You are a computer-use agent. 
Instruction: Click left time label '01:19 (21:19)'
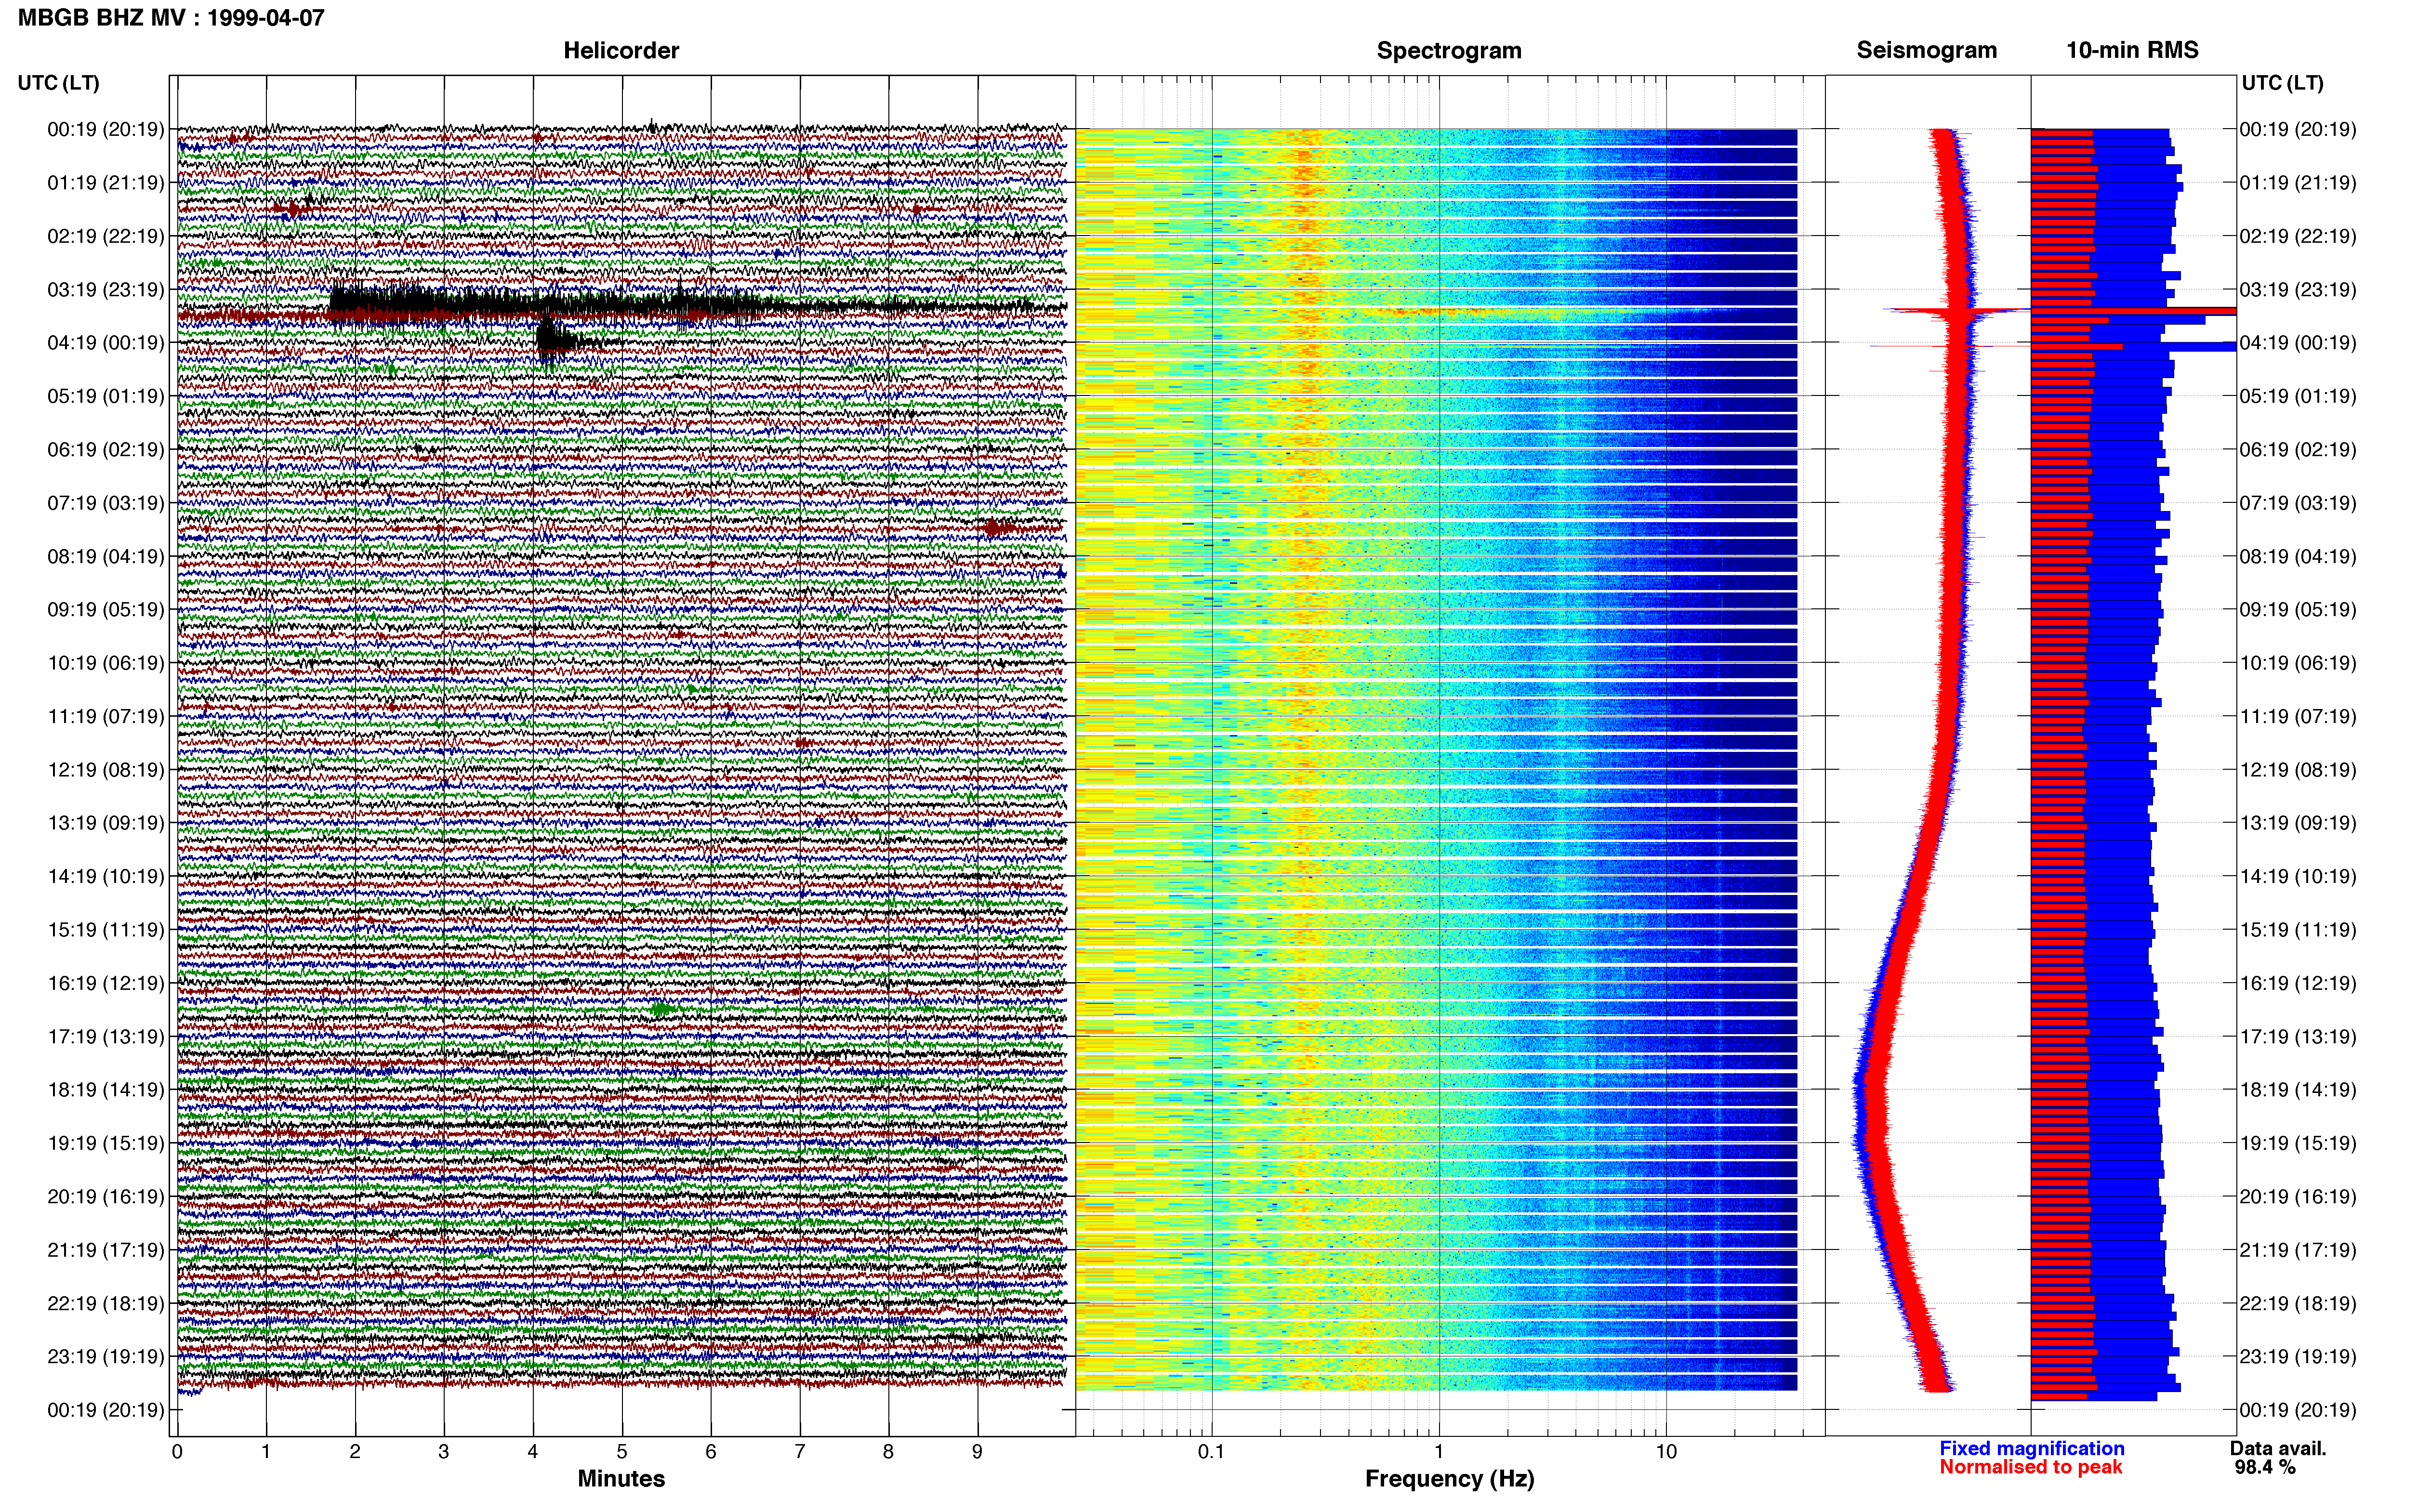point(106,183)
